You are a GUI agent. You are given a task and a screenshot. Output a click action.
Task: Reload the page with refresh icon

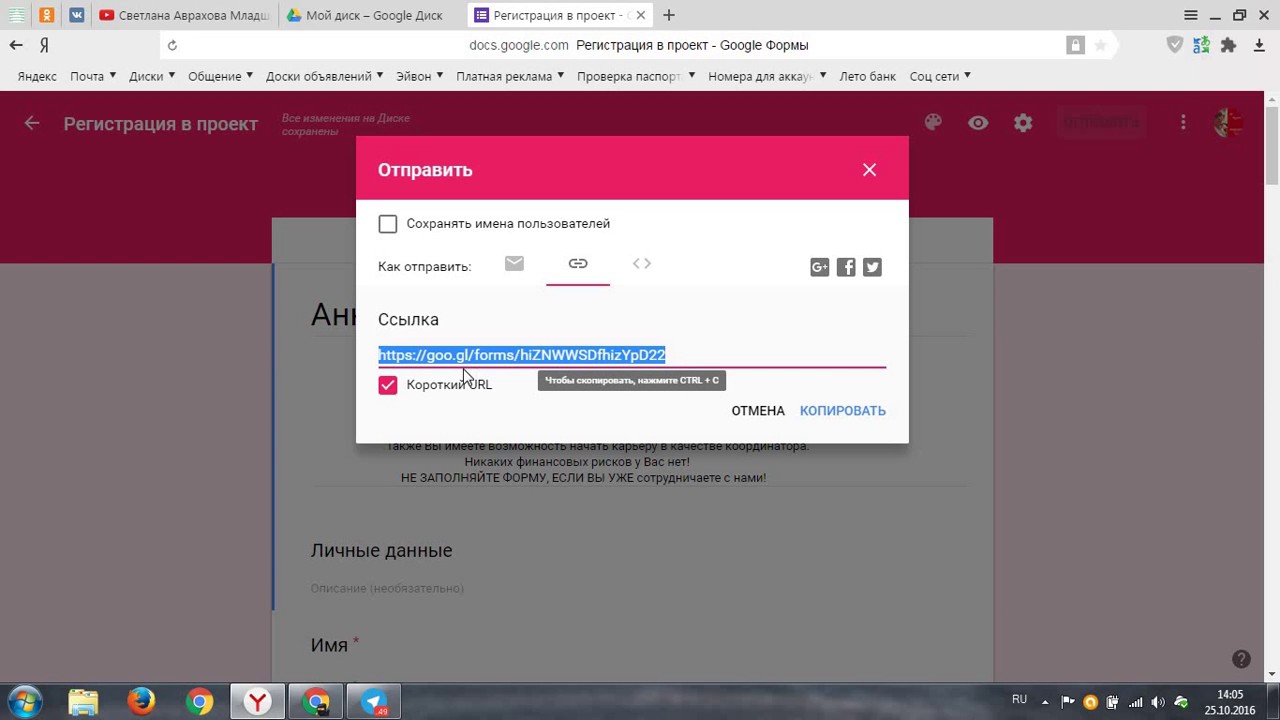coord(172,45)
